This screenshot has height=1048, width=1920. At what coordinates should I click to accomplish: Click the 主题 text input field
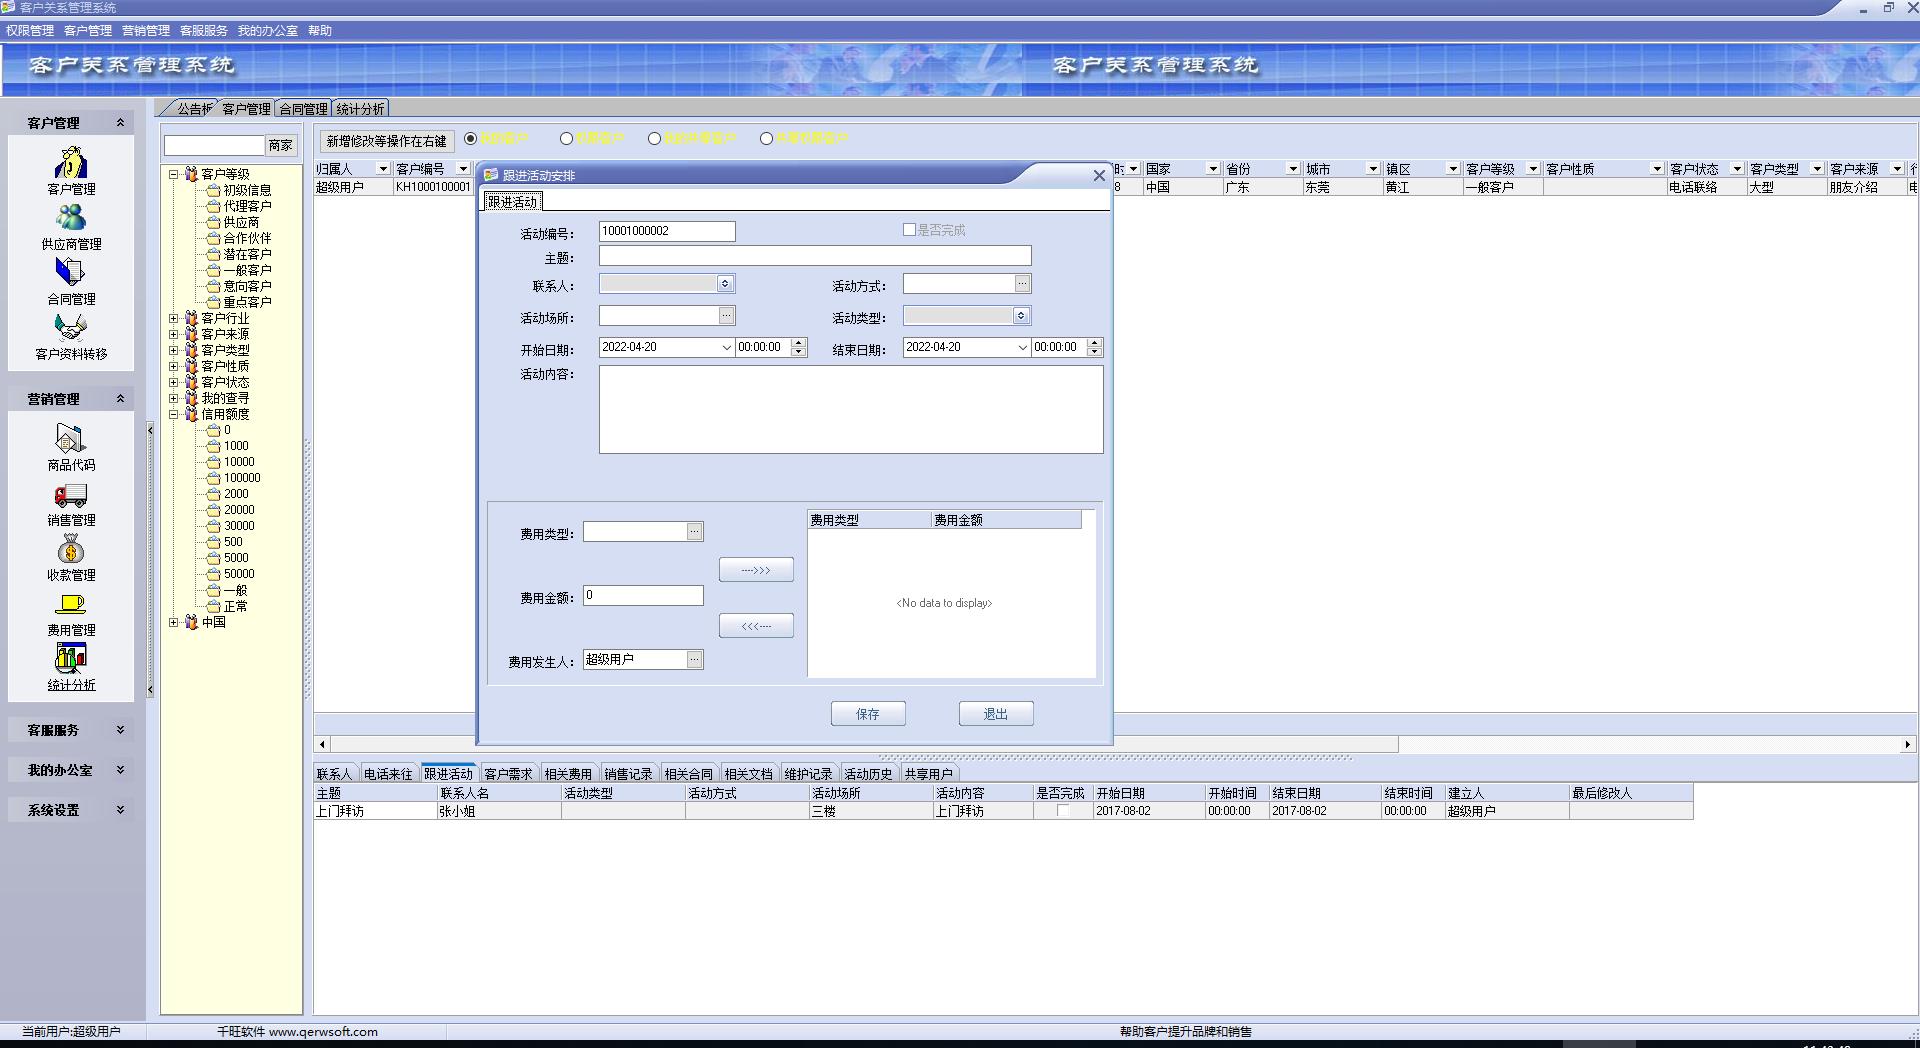814,257
